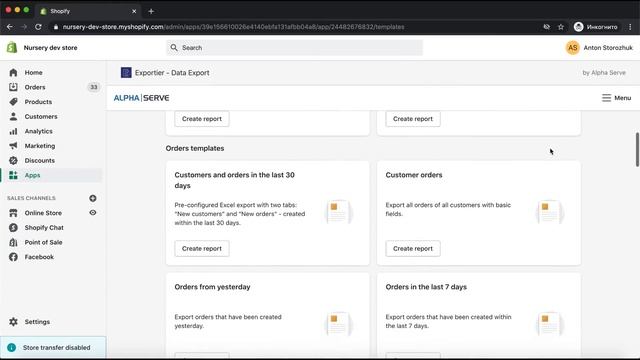640x360 pixels.
Task: Open the hamburger Menu icon
Action: coord(607,98)
